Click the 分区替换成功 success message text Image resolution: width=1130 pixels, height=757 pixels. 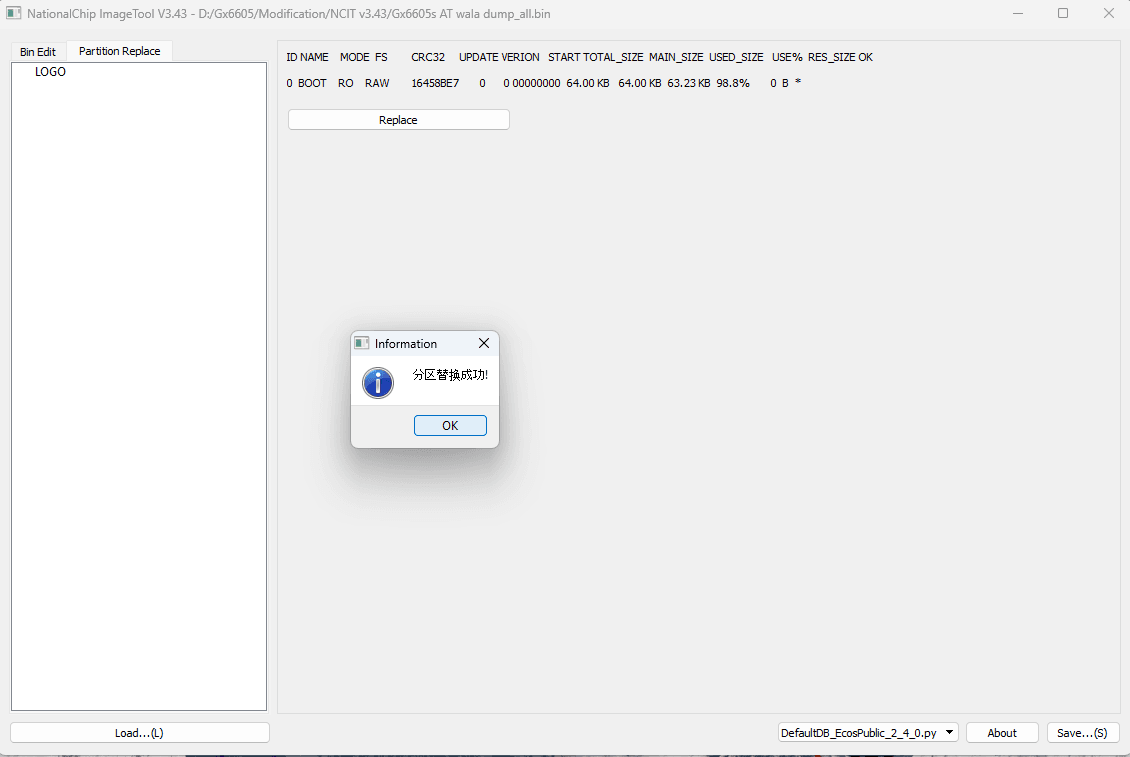[451, 373]
